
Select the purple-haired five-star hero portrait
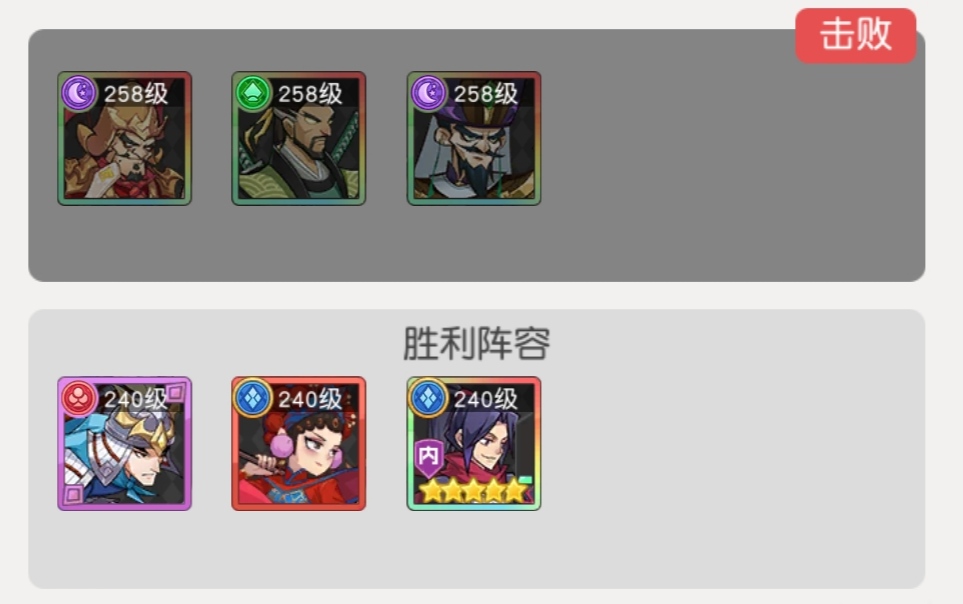[x=474, y=444]
